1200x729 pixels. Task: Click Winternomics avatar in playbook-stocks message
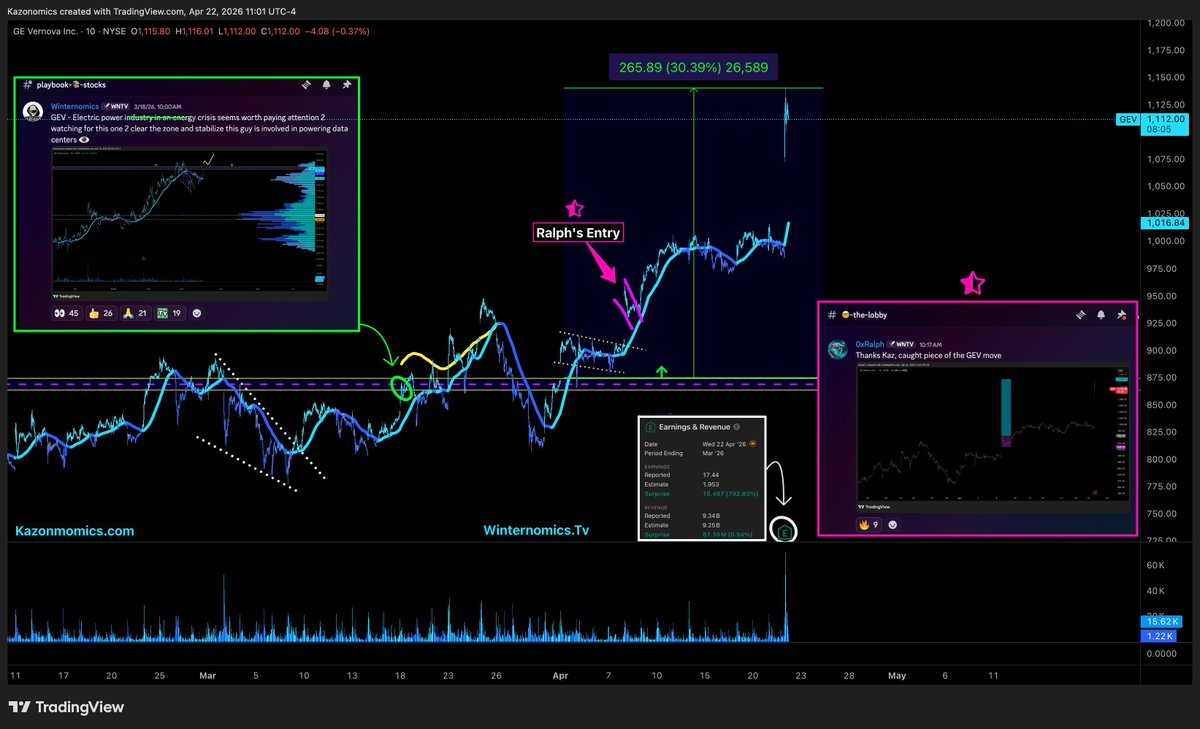(32, 110)
